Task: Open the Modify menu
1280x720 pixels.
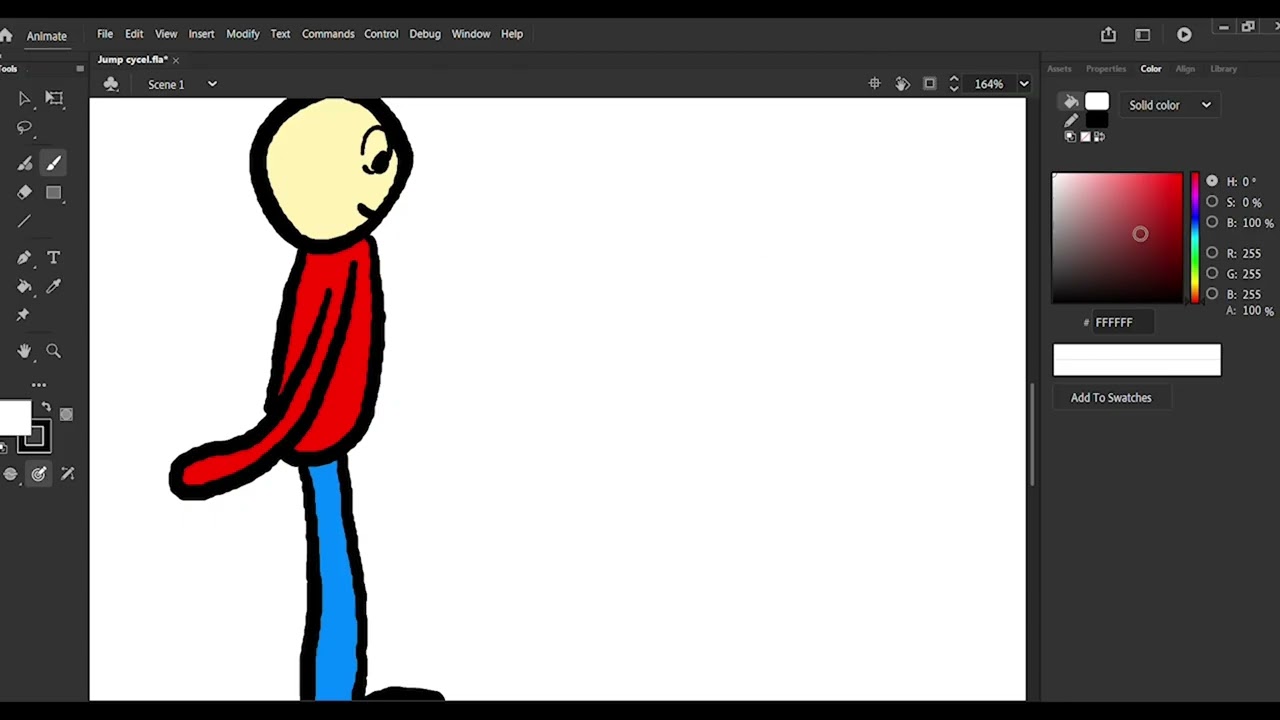Action: 243,34
